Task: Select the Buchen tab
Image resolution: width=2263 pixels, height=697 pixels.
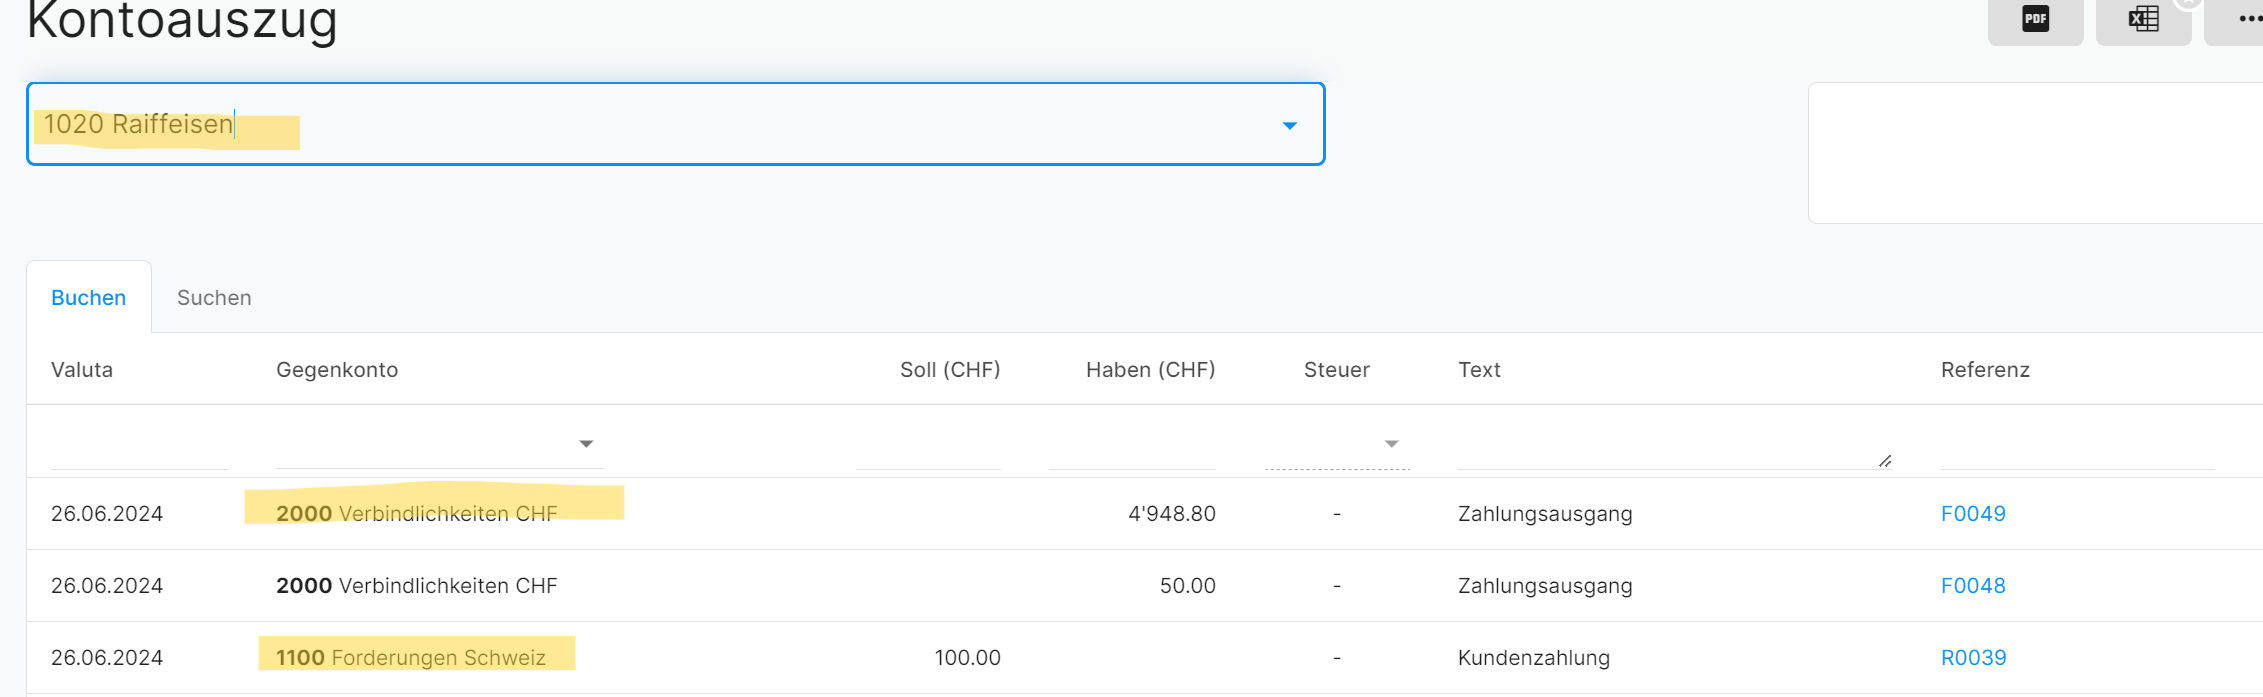Action: [x=89, y=298]
